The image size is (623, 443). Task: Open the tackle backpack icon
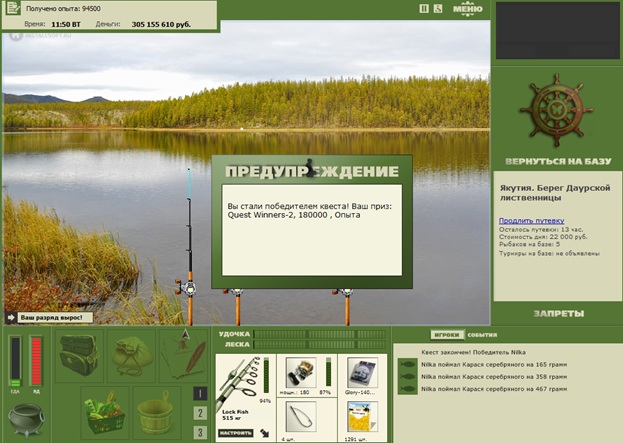78,356
